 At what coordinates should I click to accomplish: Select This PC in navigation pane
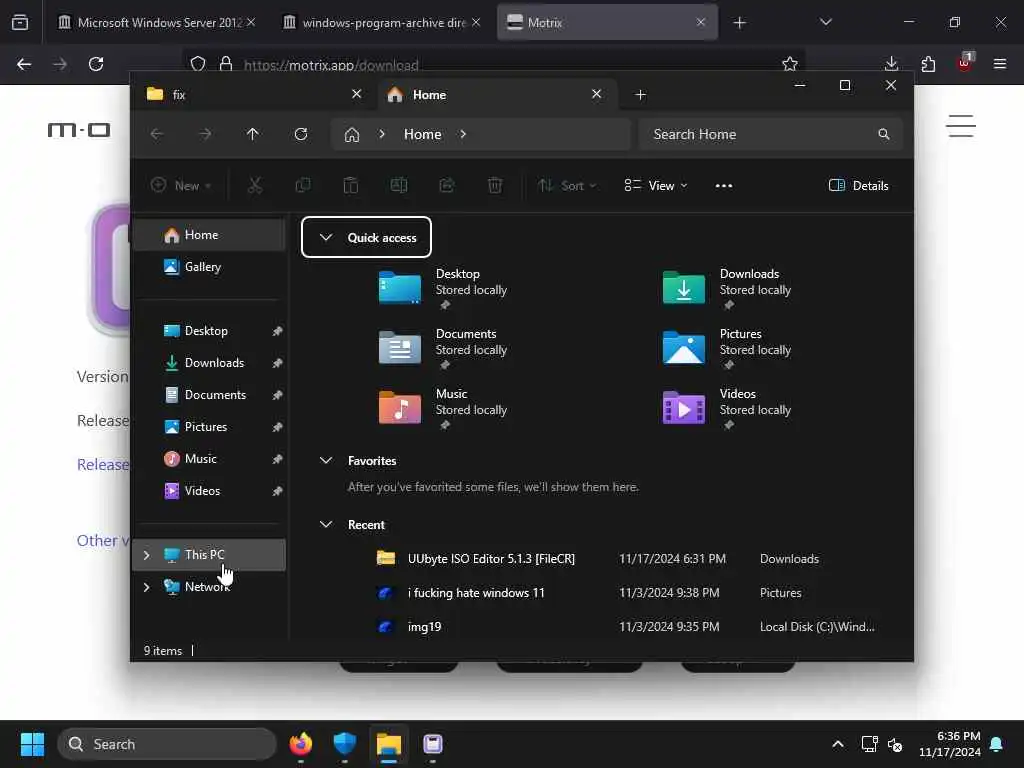click(x=209, y=555)
